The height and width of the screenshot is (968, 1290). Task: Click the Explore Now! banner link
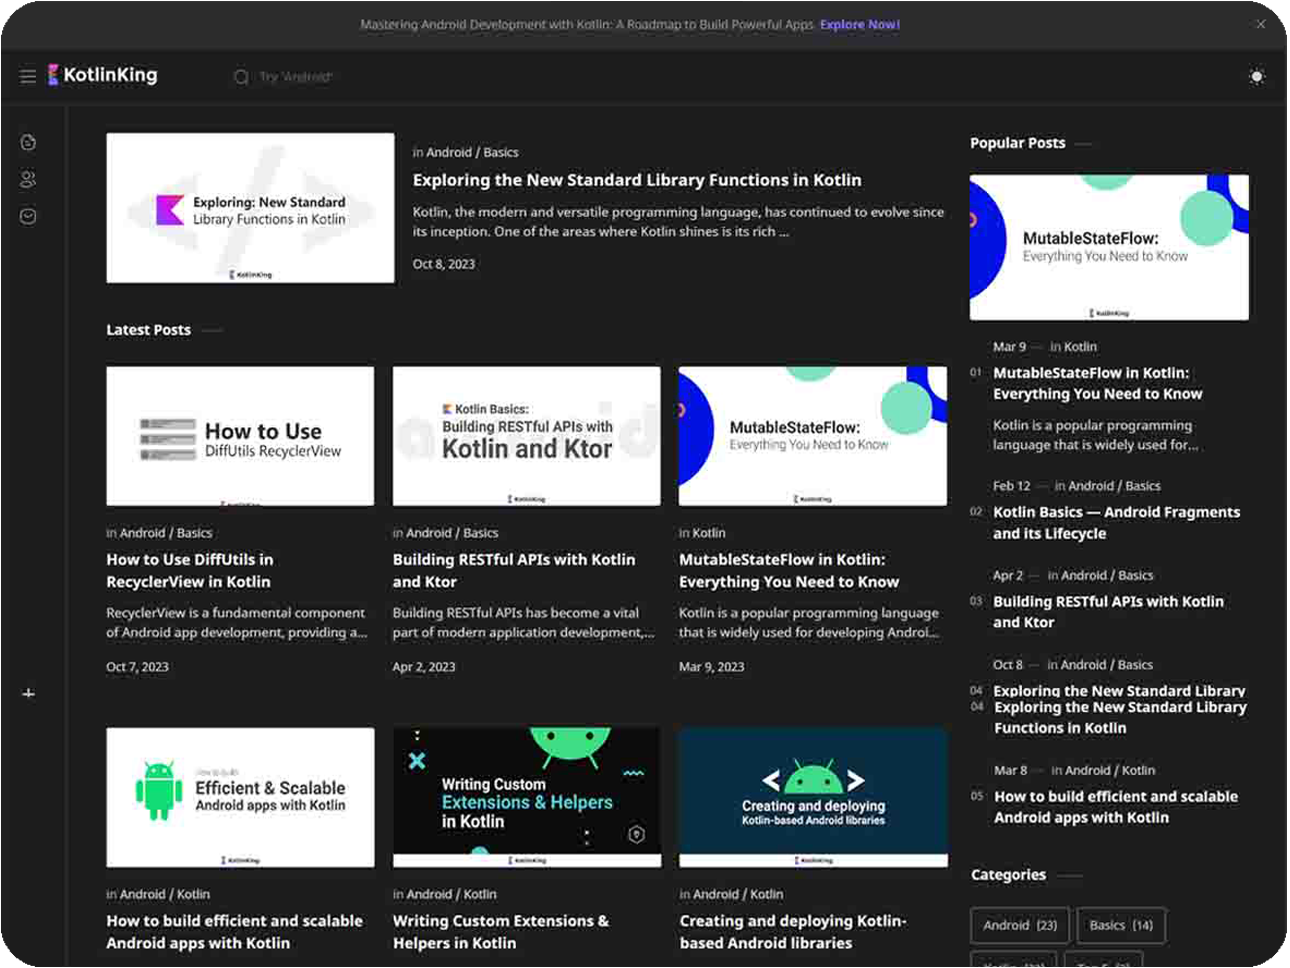pyautogui.click(x=859, y=24)
